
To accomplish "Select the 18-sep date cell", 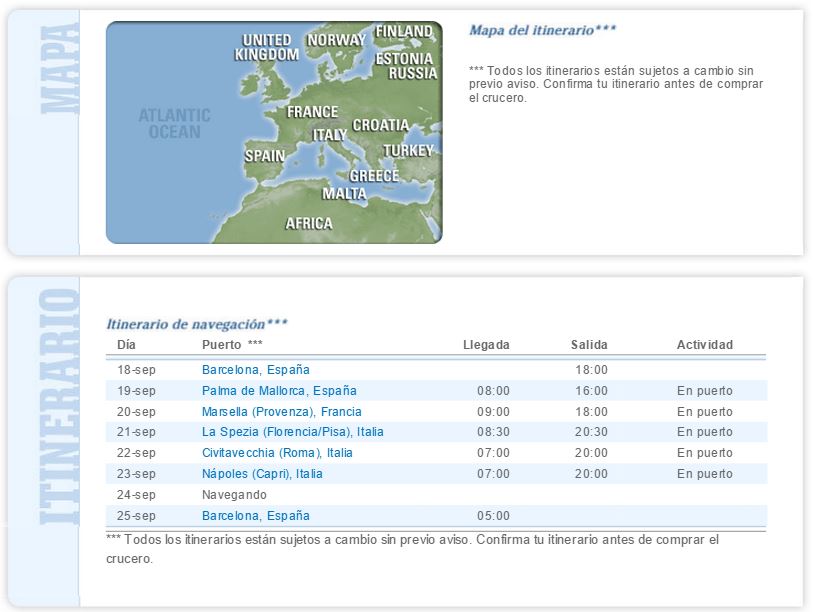I will click(136, 370).
